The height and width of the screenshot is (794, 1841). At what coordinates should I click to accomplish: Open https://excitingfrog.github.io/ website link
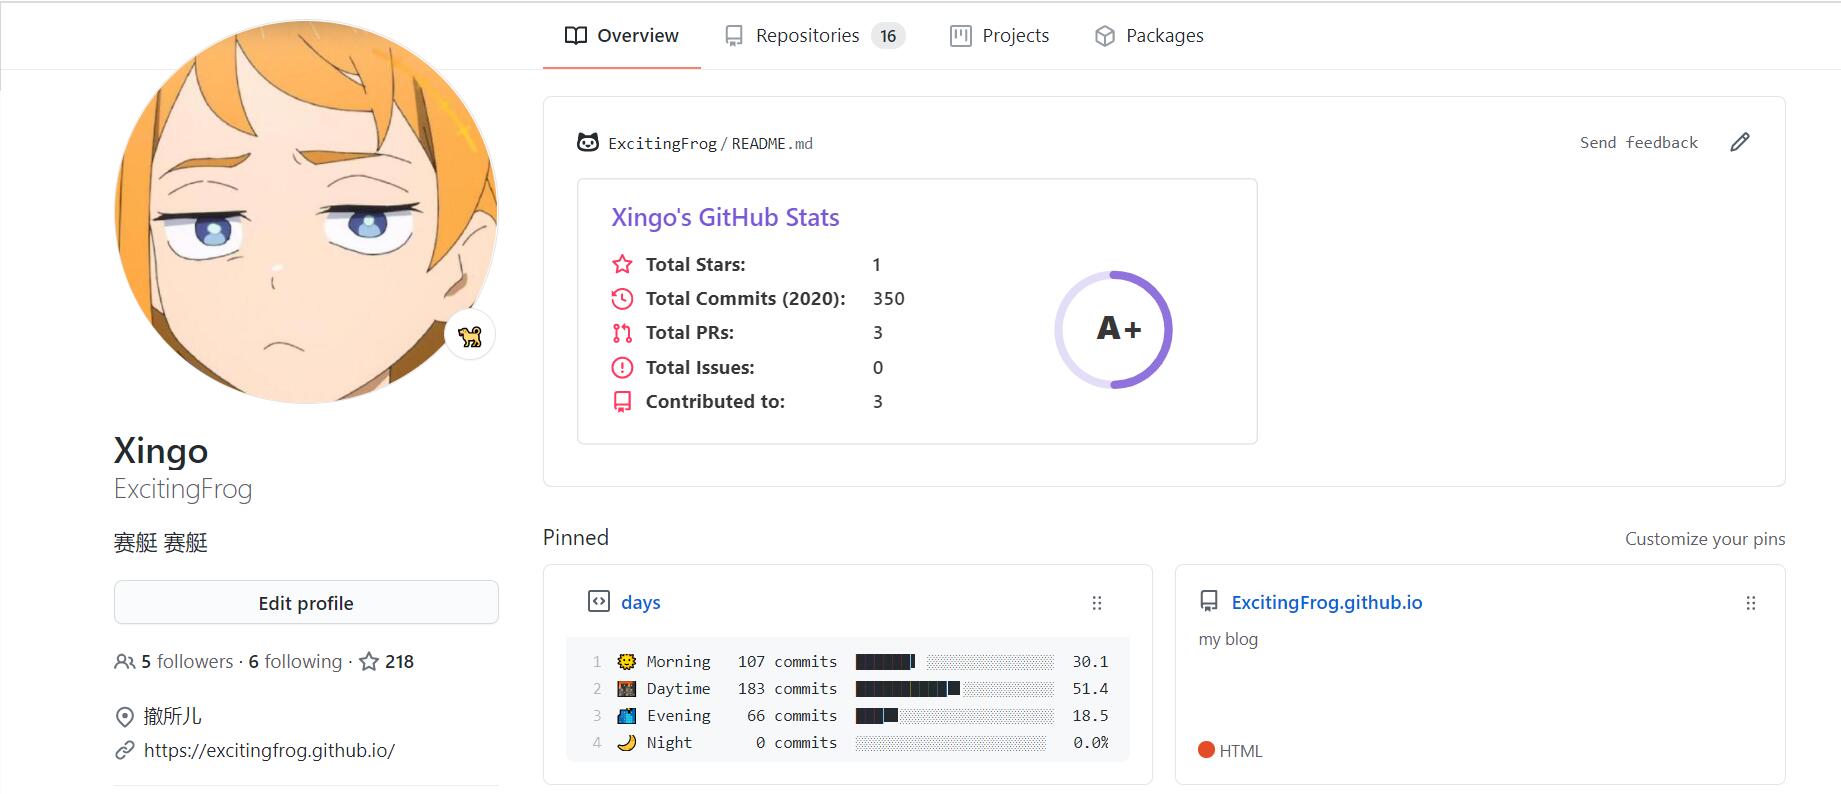click(269, 750)
